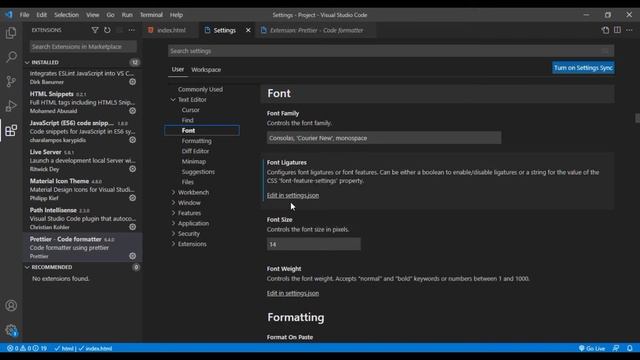Split the editor to the right
Image resolution: width=640 pixels, height=360 pixels.
coord(617,30)
